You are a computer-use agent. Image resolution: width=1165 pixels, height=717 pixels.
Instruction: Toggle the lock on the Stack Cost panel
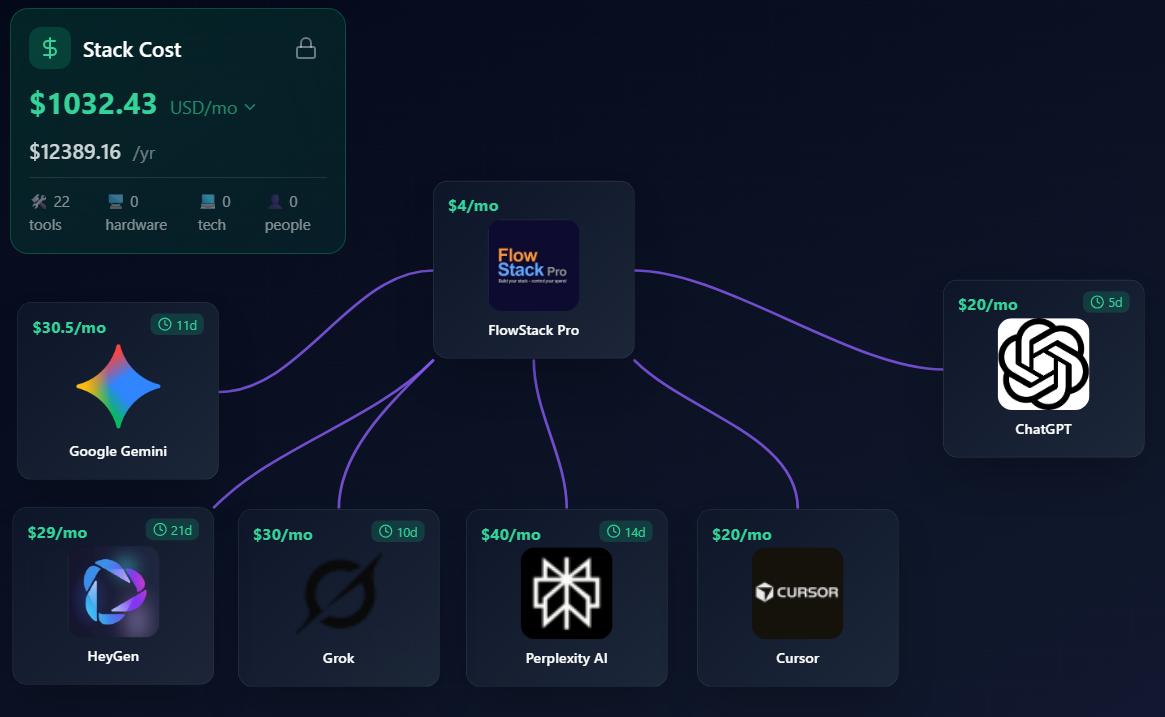pos(306,47)
